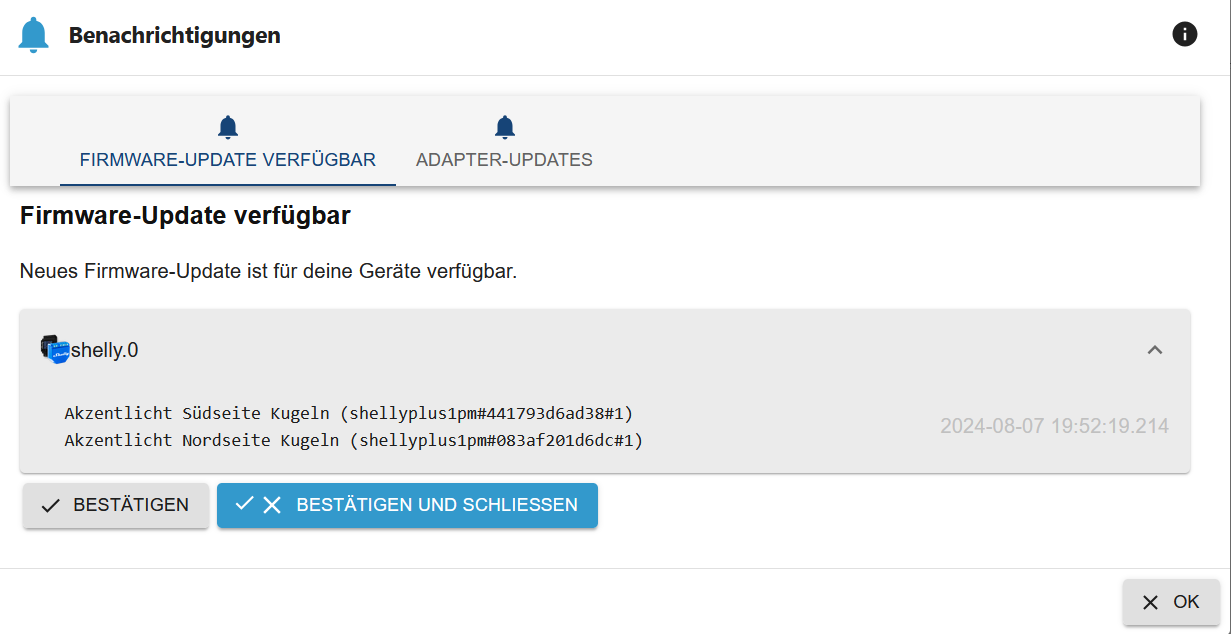
Task: Click the X icon in Bestätigen und Schliessen
Action: (x=272, y=505)
